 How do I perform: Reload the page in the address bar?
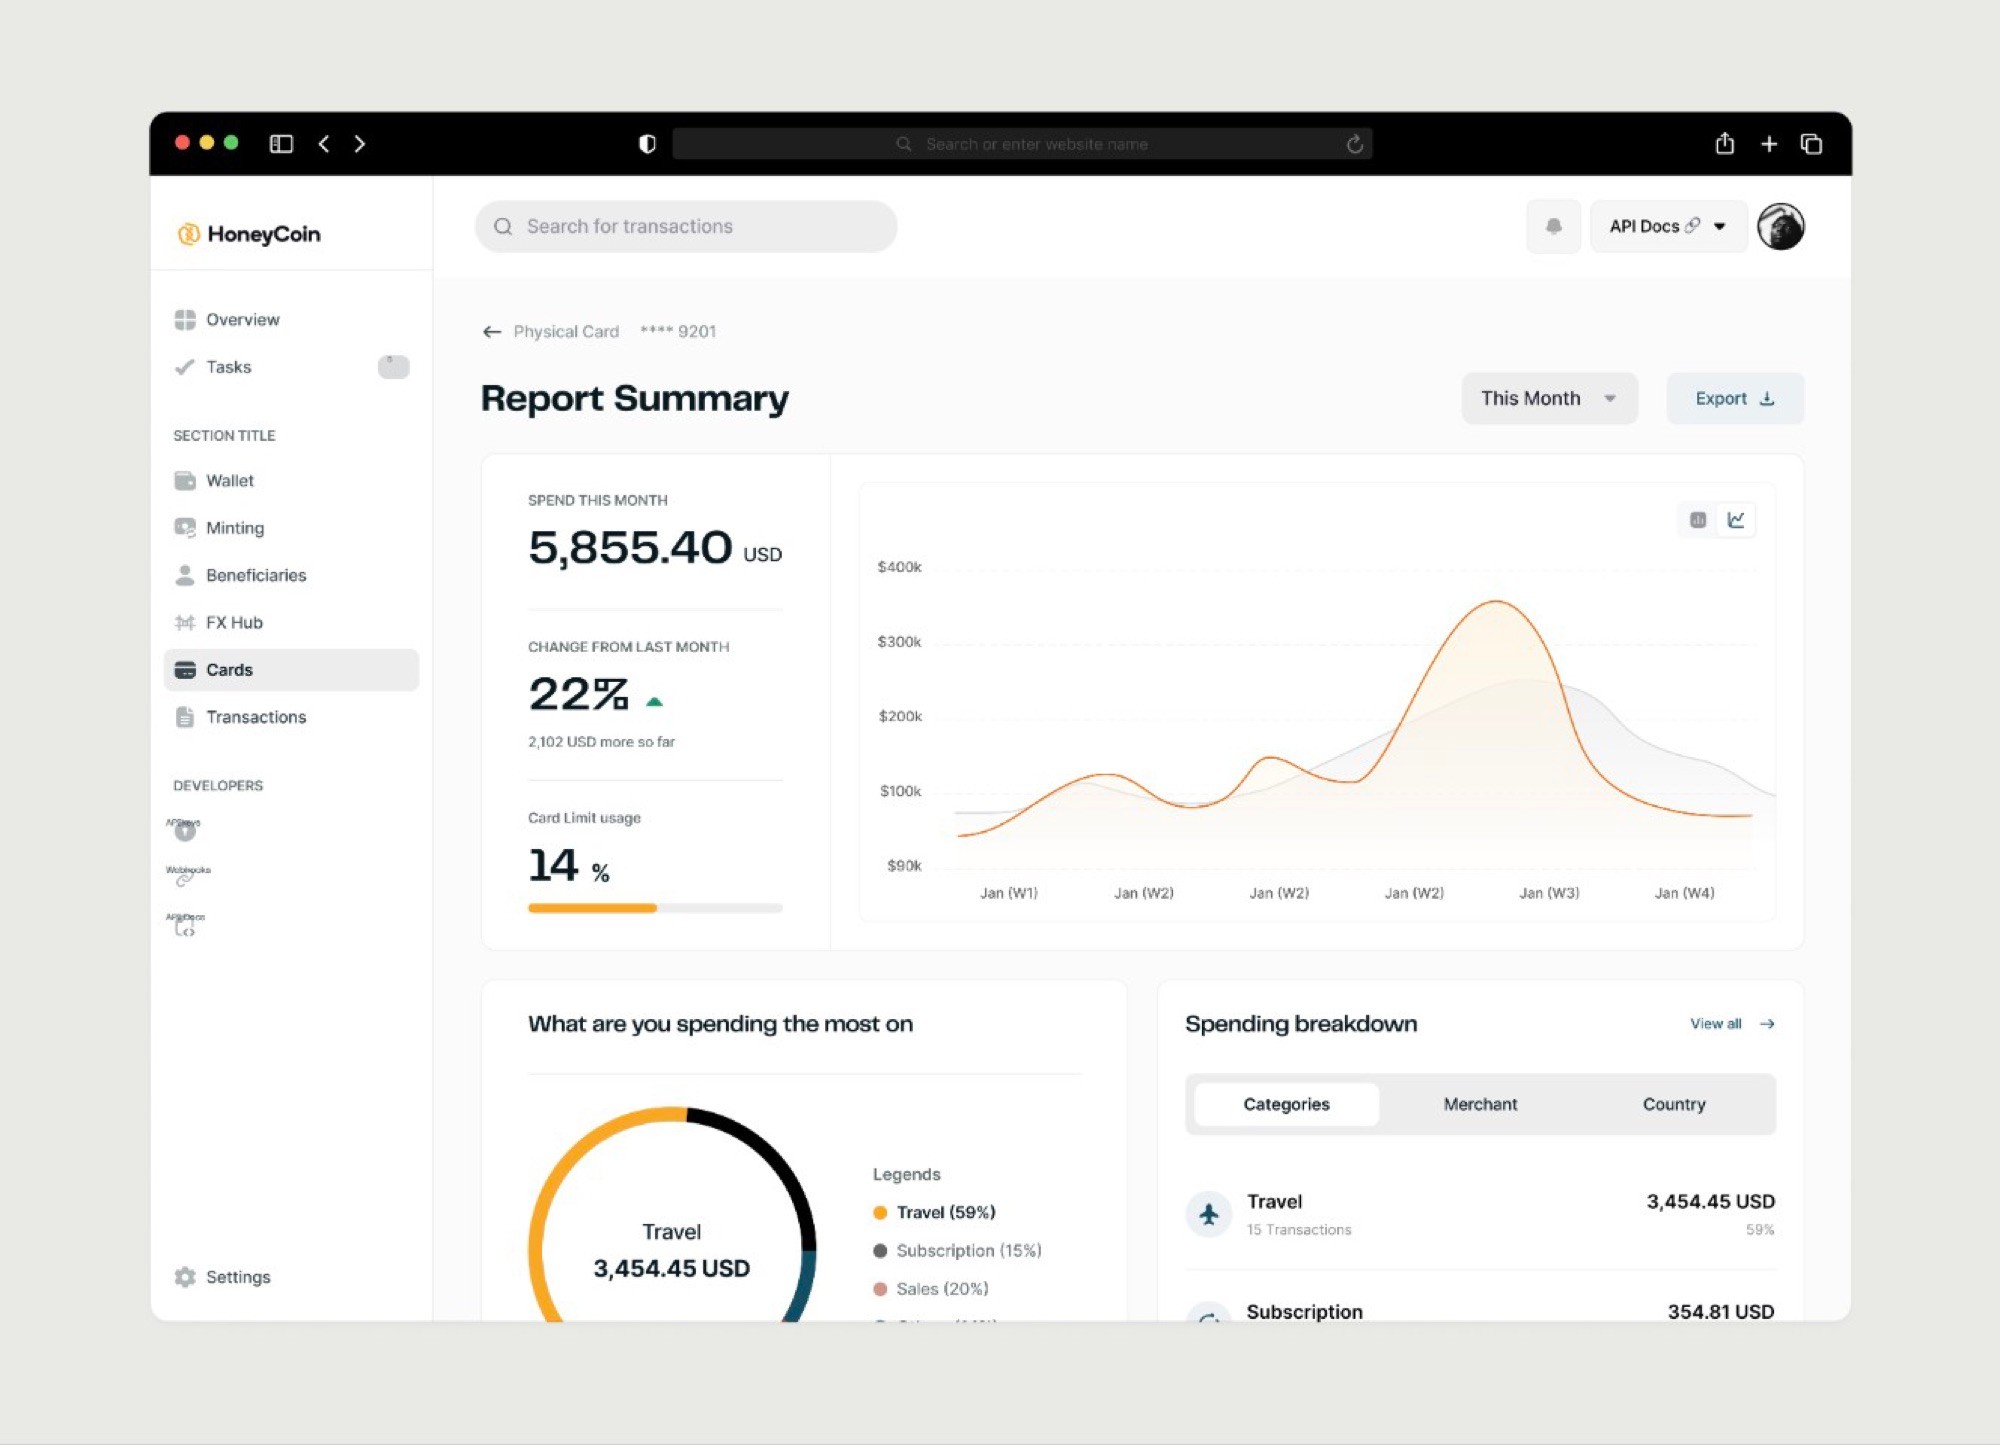(x=1355, y=144)
